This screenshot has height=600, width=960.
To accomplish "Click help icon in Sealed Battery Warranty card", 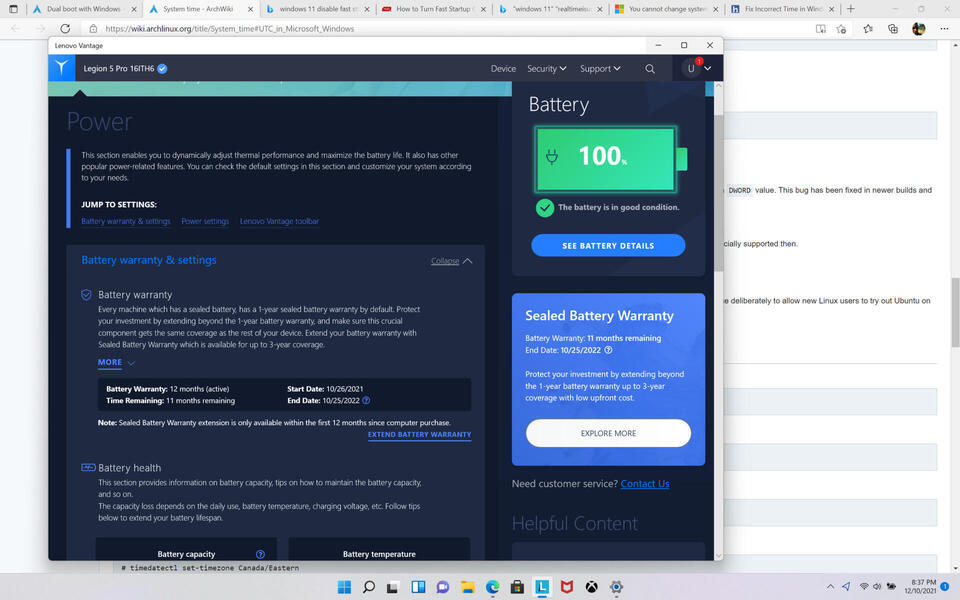I will pyautogui.click(x=608, y=350).
